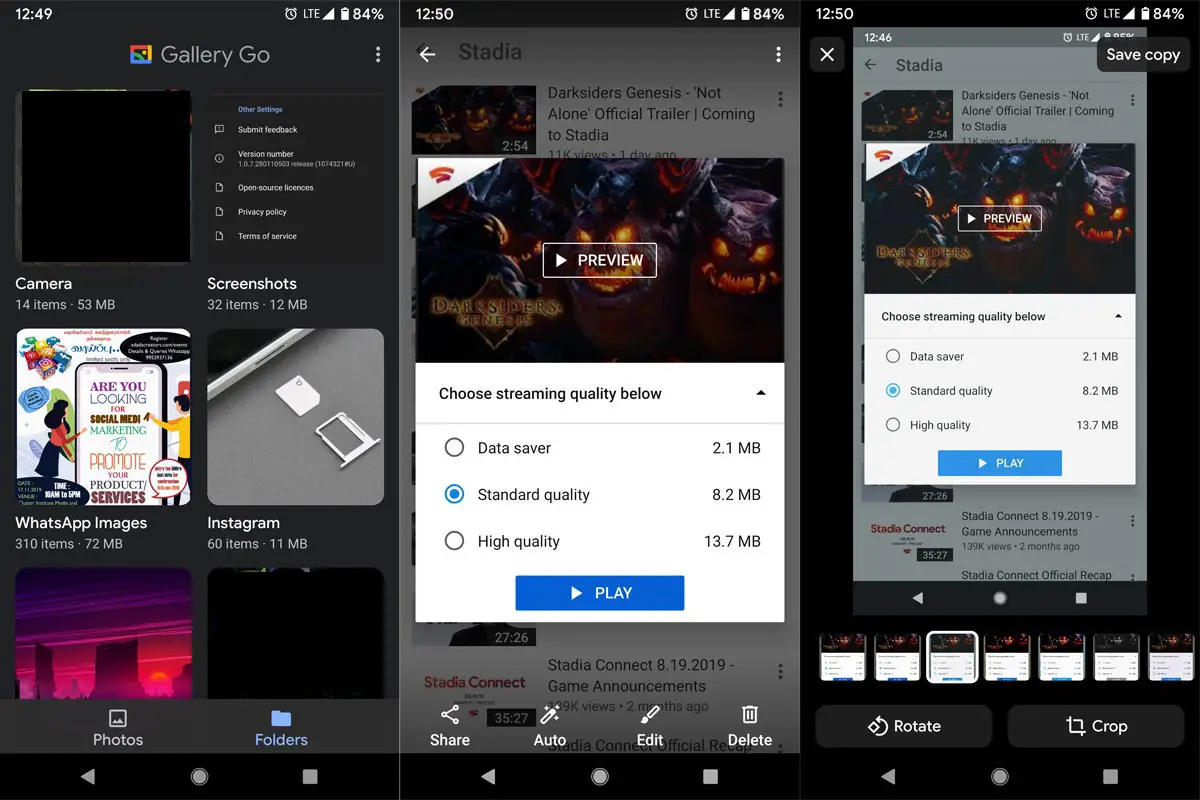Select the second filter thumbnail

point(897,657)
